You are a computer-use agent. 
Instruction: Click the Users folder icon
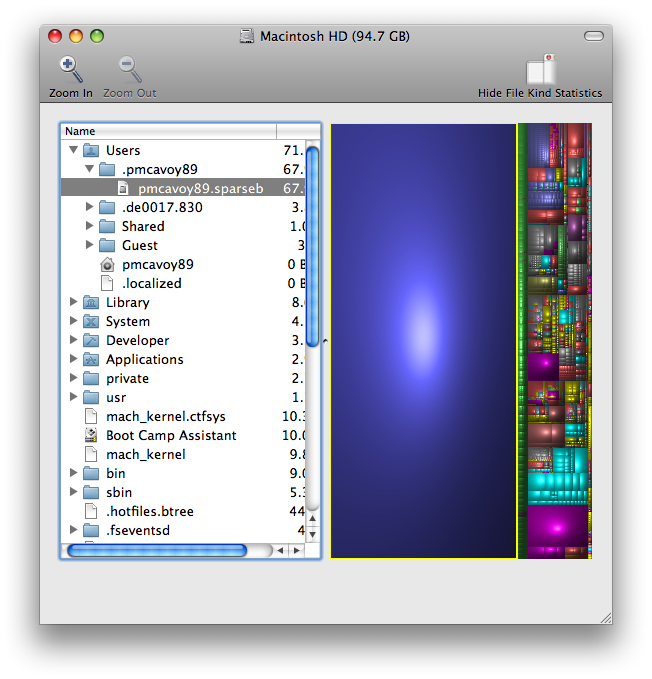click(x=91, y=150)
